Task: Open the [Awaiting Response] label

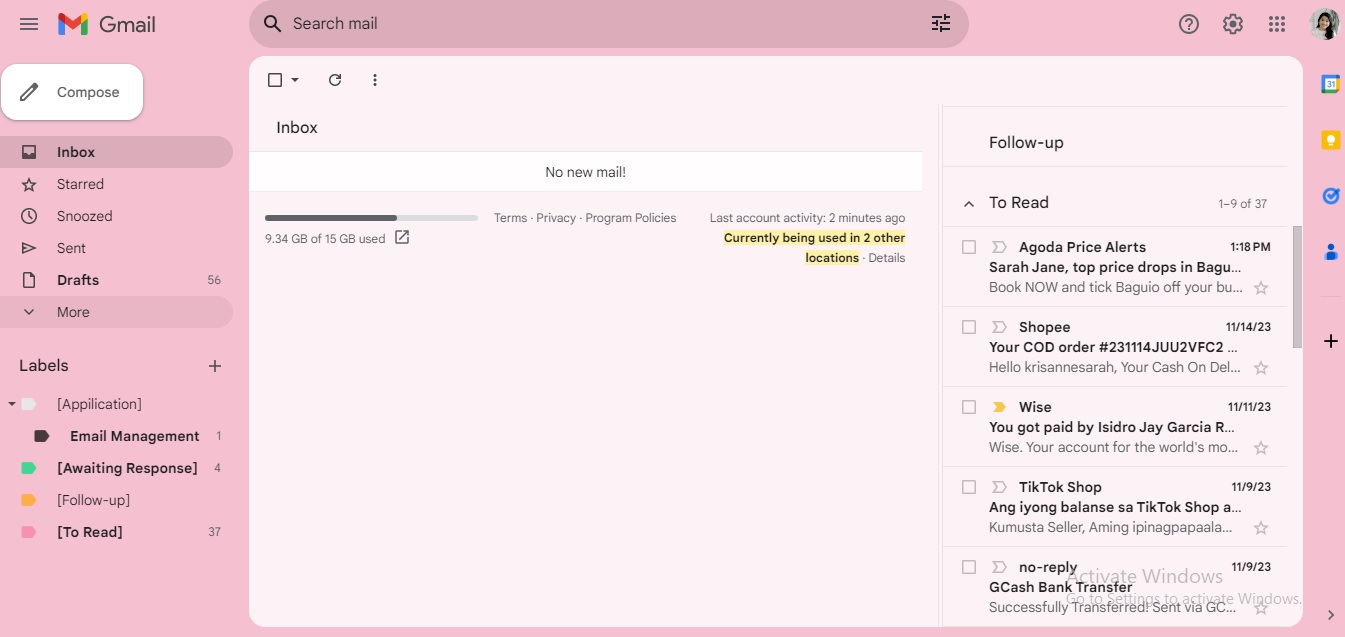Action: click(116, 468)
